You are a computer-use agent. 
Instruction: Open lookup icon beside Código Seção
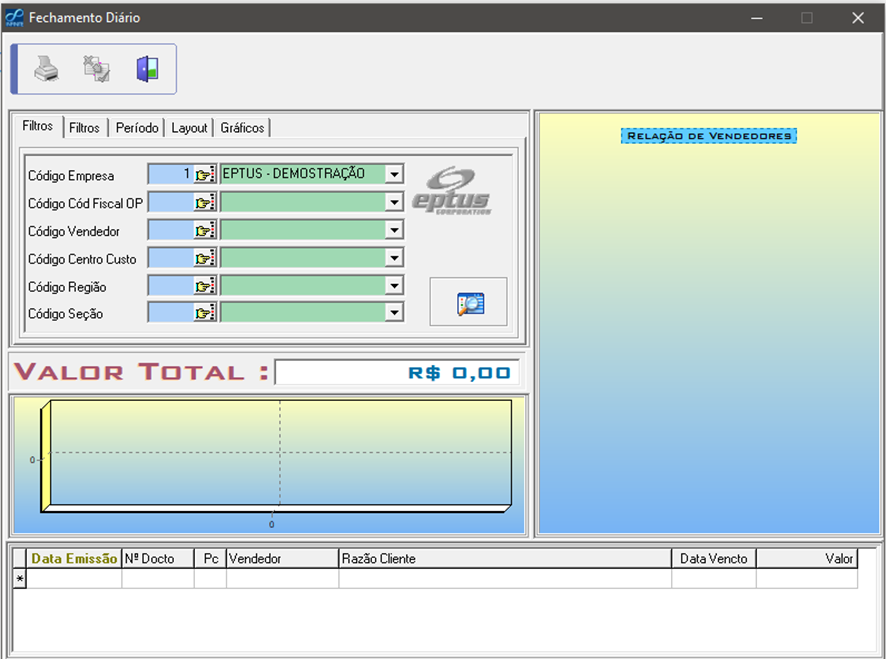[x=205, y=313]
